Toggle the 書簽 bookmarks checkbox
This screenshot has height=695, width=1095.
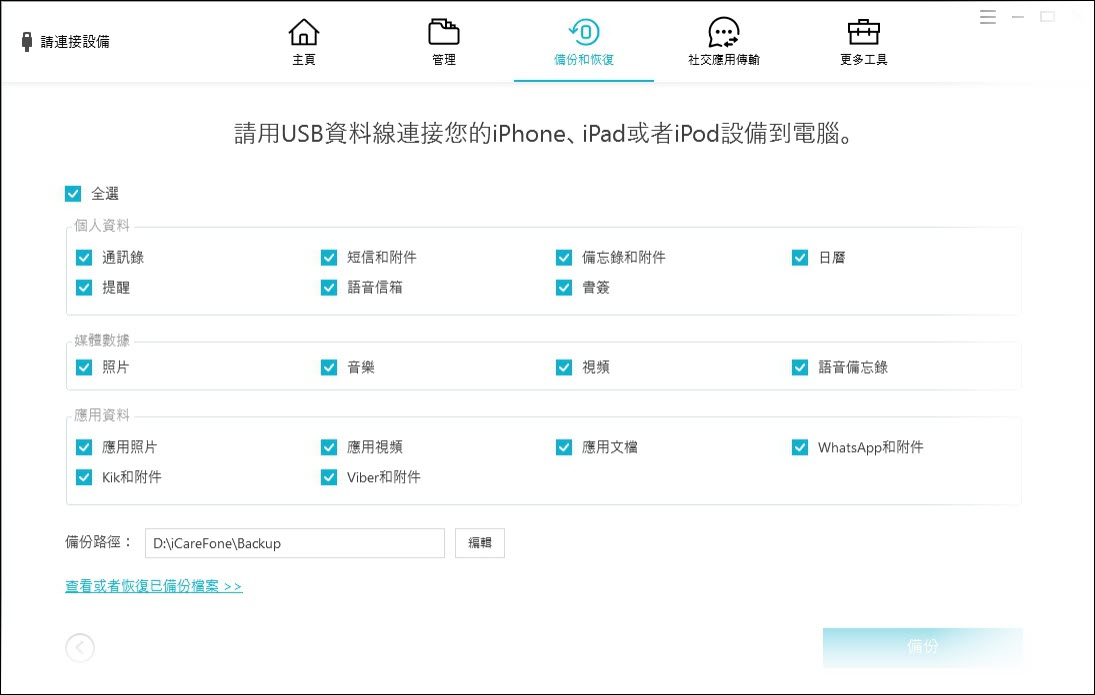click(564, 287)
